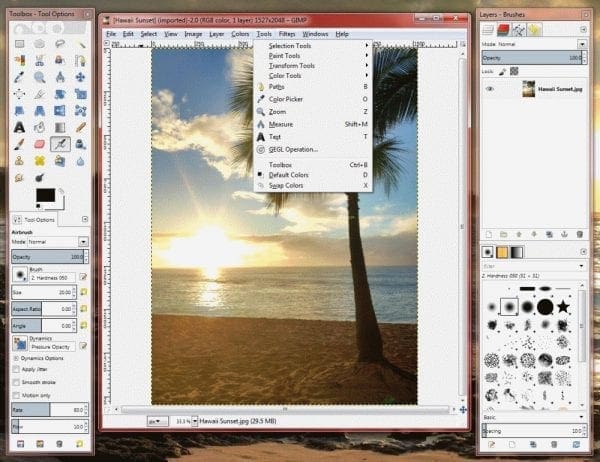Image resolution: width=600 pixels, height=462 pixels.
Task: Enable the Apply Jitter checkbox
Action: 16,369
